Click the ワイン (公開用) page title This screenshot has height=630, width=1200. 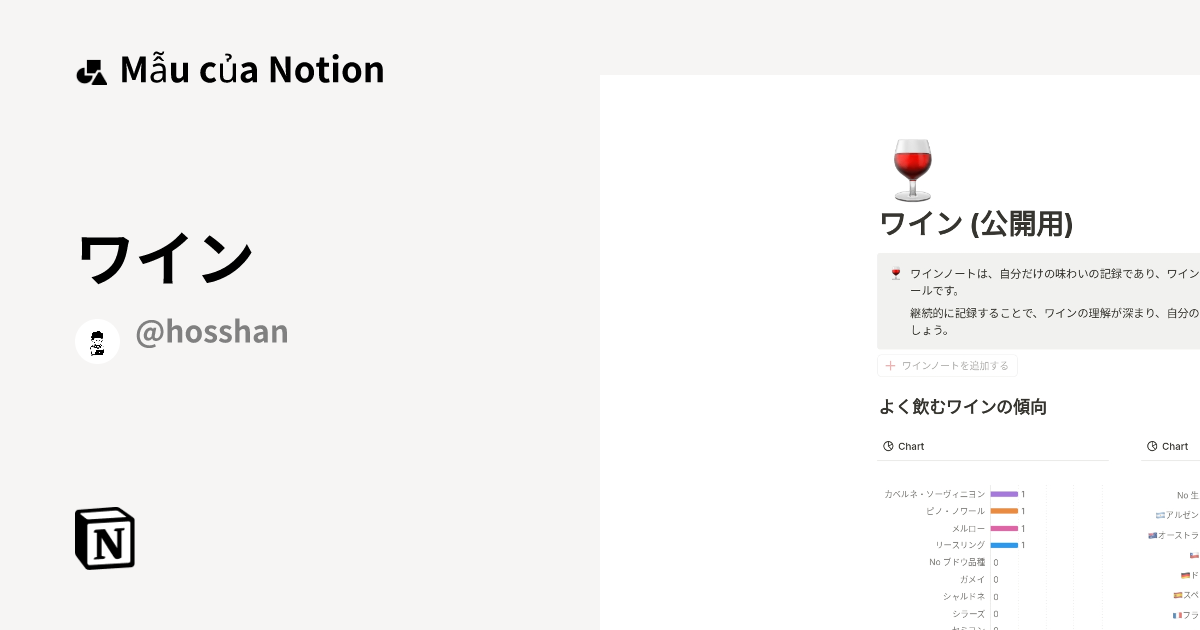pos(976,223)
